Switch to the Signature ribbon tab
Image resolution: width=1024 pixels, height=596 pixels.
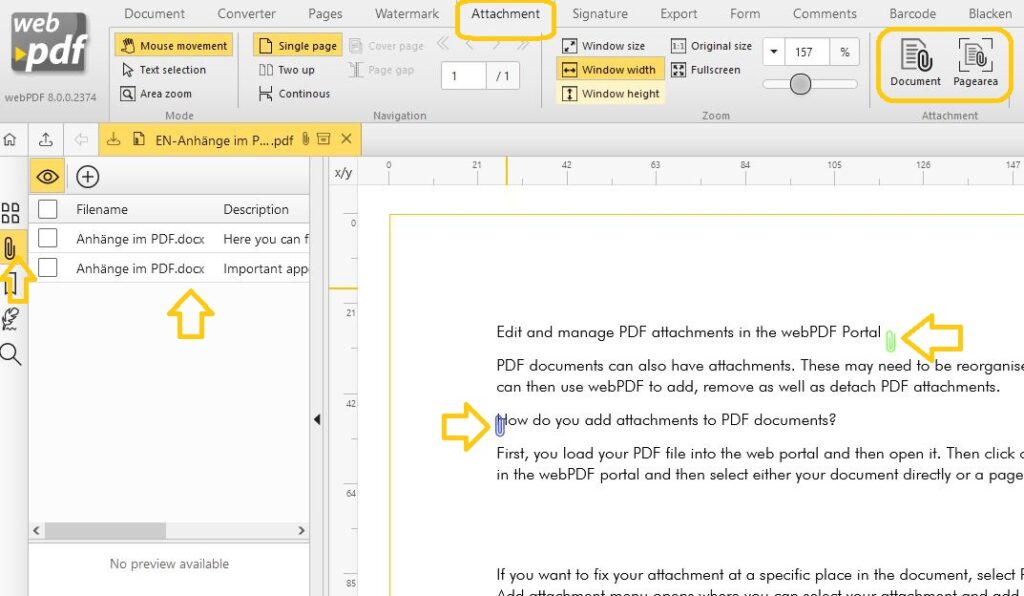(600, 14)
